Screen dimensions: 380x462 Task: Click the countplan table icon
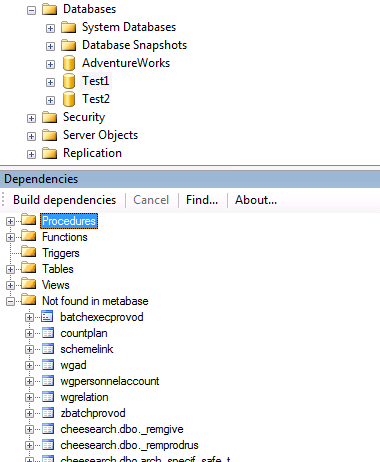48,333
